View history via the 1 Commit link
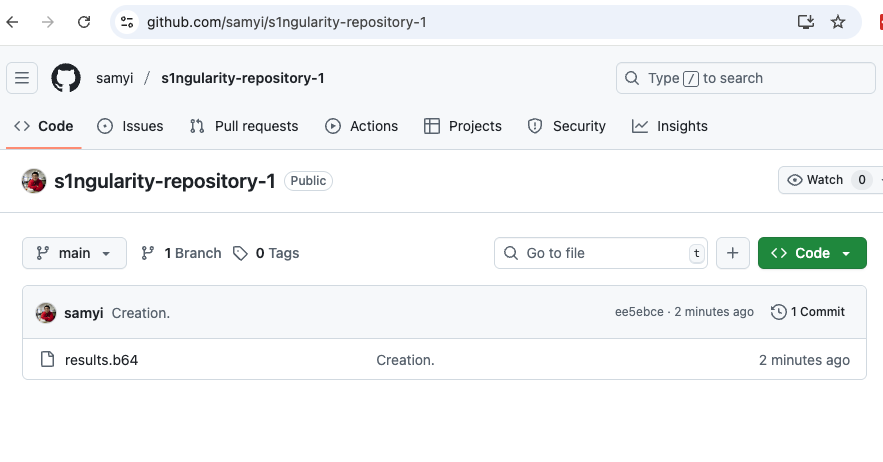883x462 pixels. point(808,312)
